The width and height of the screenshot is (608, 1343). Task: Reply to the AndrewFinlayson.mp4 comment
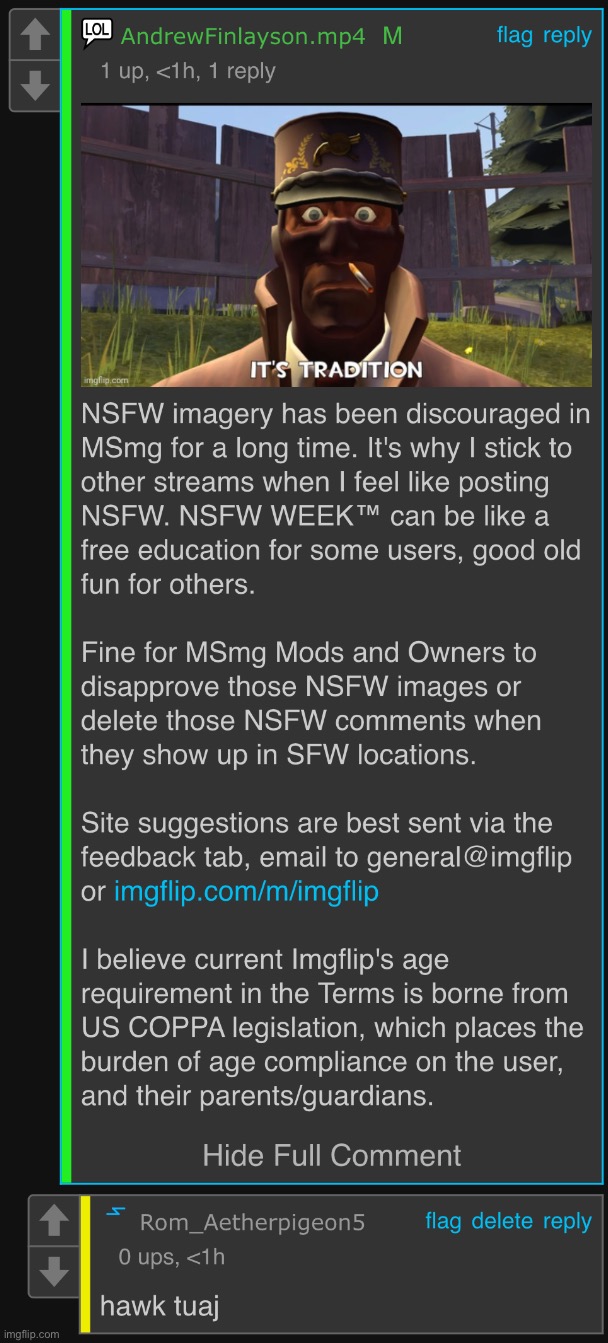tap(567, 36)
